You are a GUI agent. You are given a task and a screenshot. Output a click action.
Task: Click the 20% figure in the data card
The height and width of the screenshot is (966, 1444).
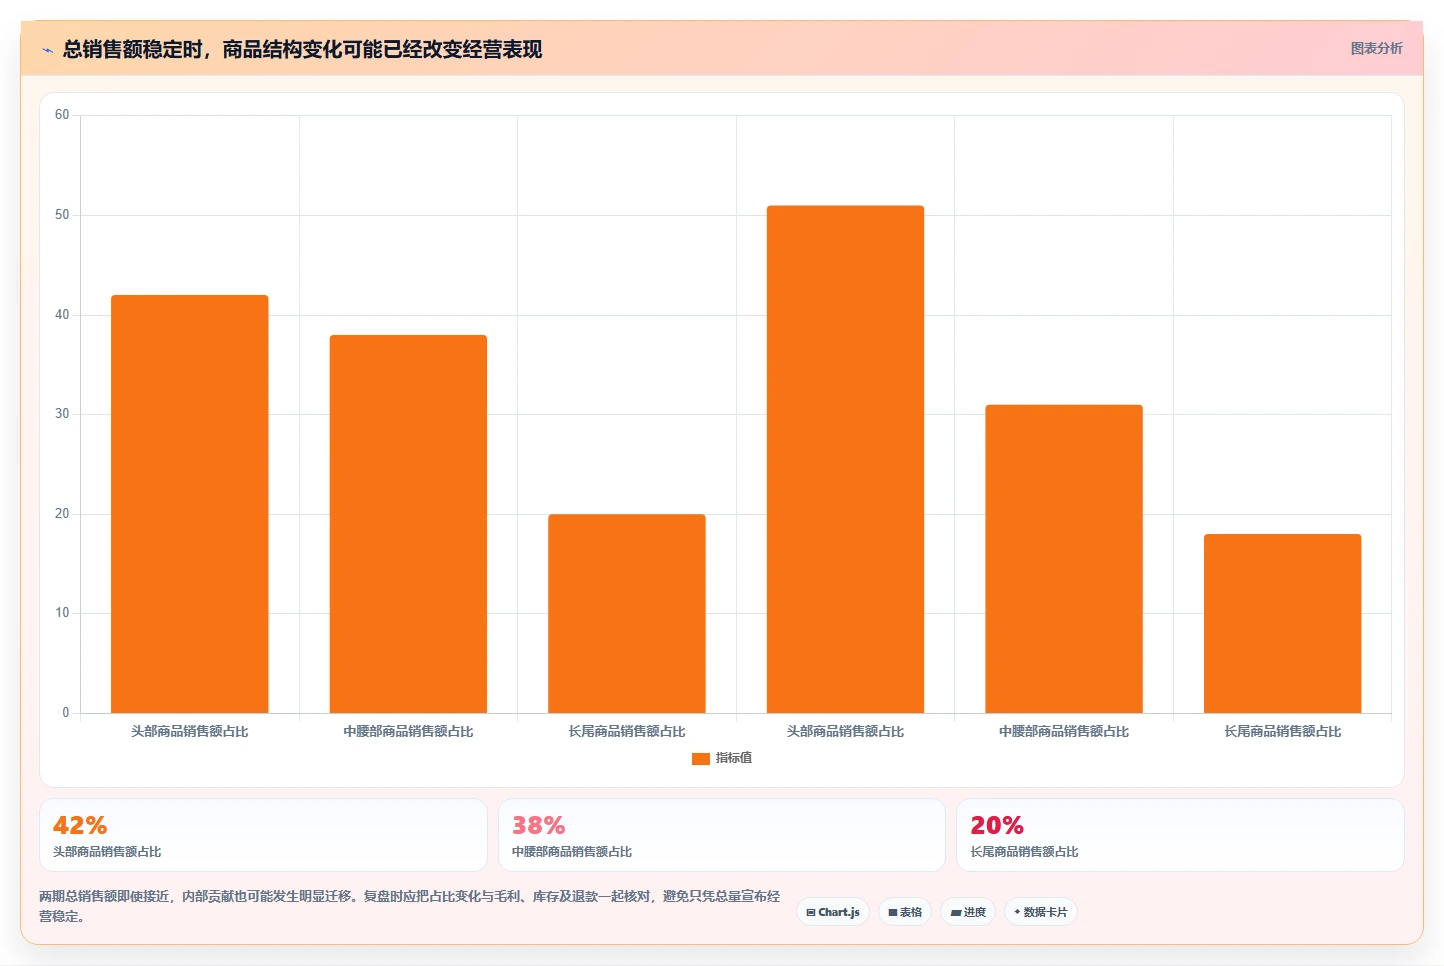(x=997, y=825)
